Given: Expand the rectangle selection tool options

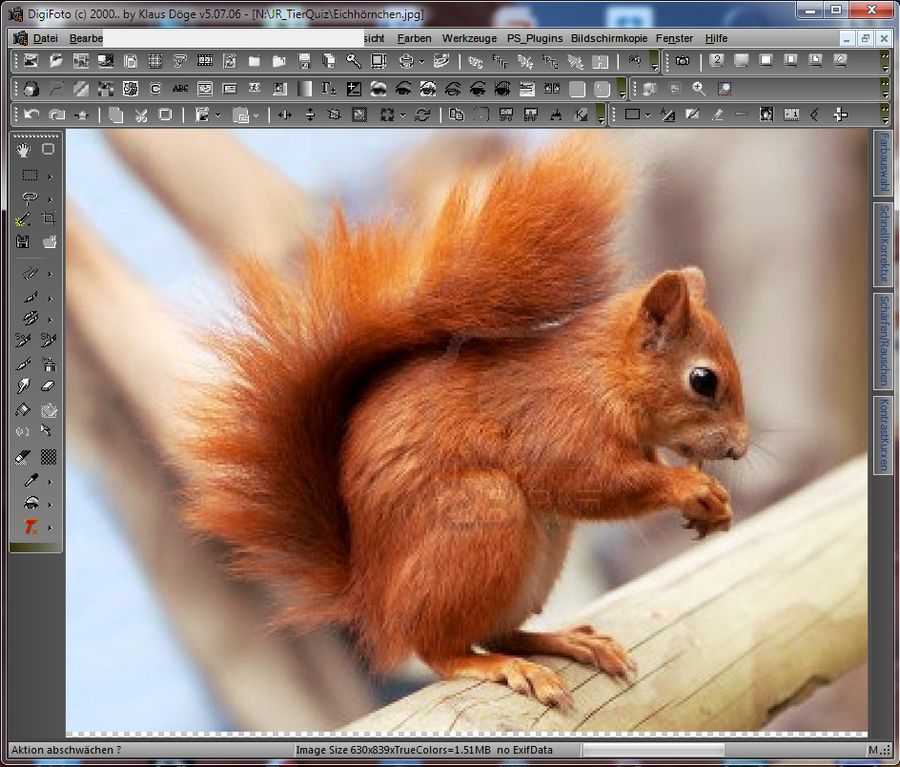Looking at the screenshot, I should (50, 176).
